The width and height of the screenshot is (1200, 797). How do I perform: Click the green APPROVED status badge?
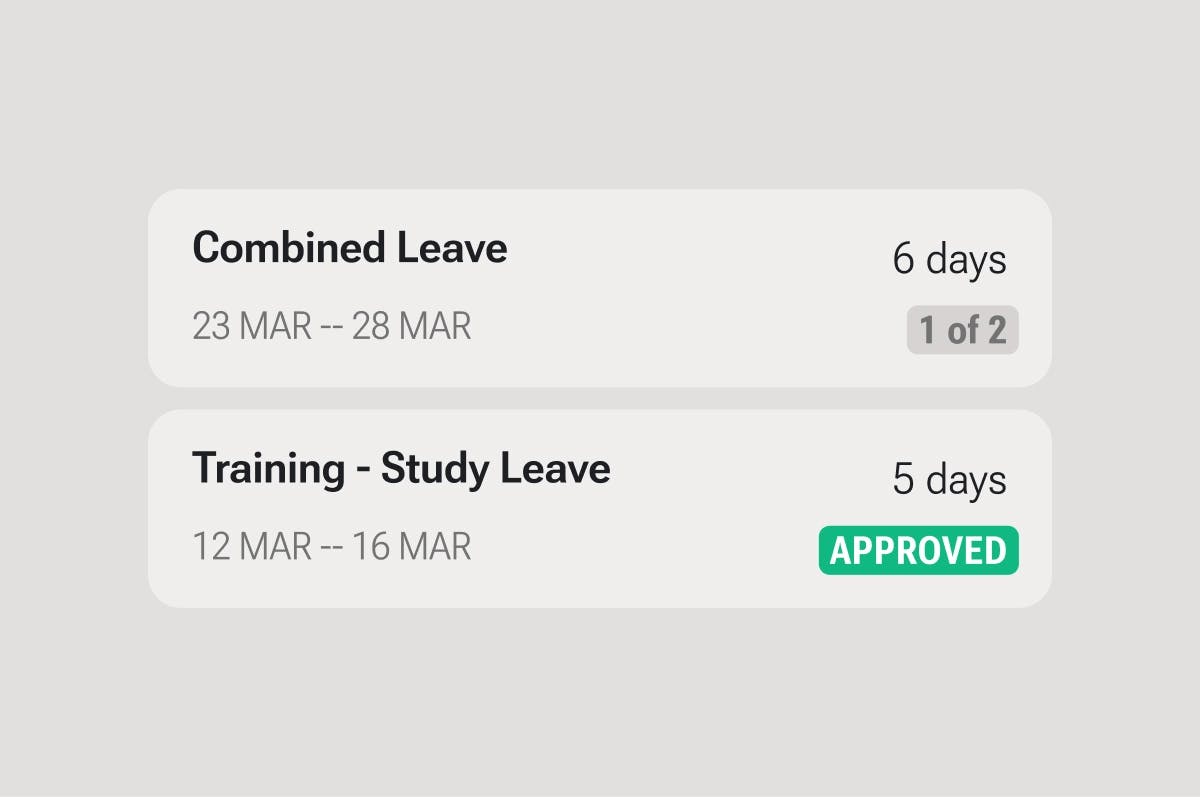(918, 551)
